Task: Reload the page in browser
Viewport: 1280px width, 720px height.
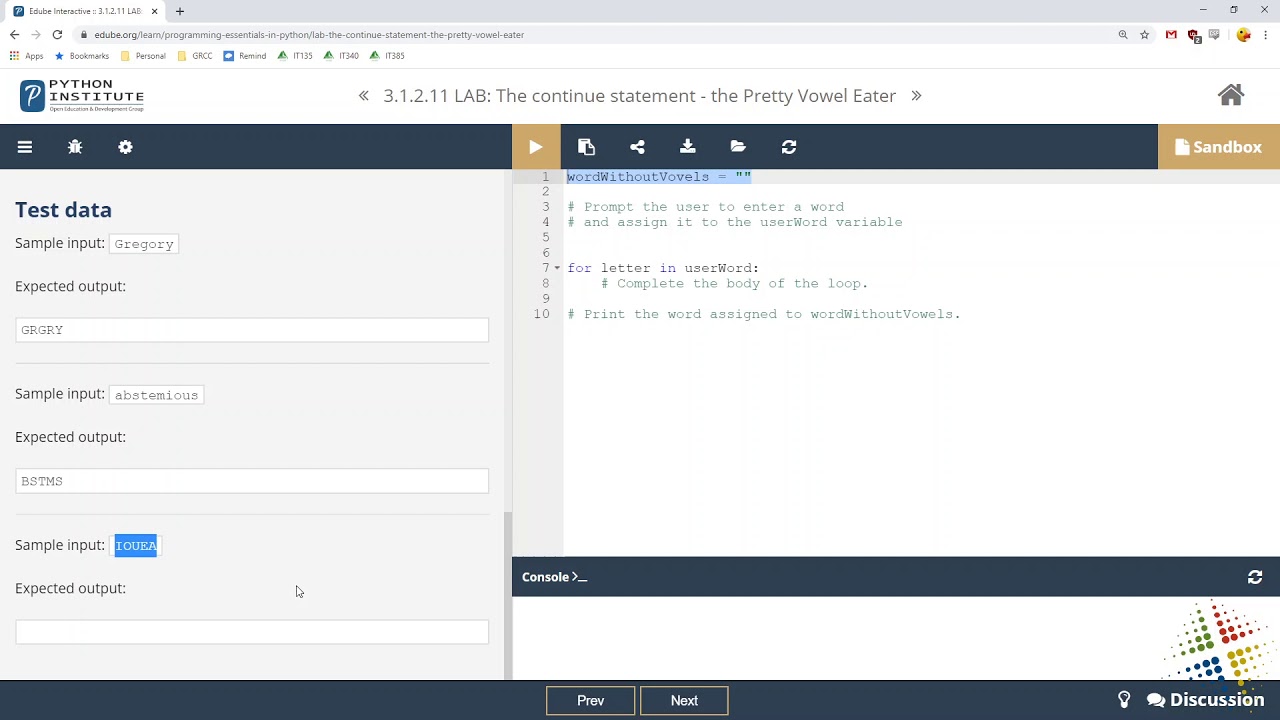Action: (57, 34)
